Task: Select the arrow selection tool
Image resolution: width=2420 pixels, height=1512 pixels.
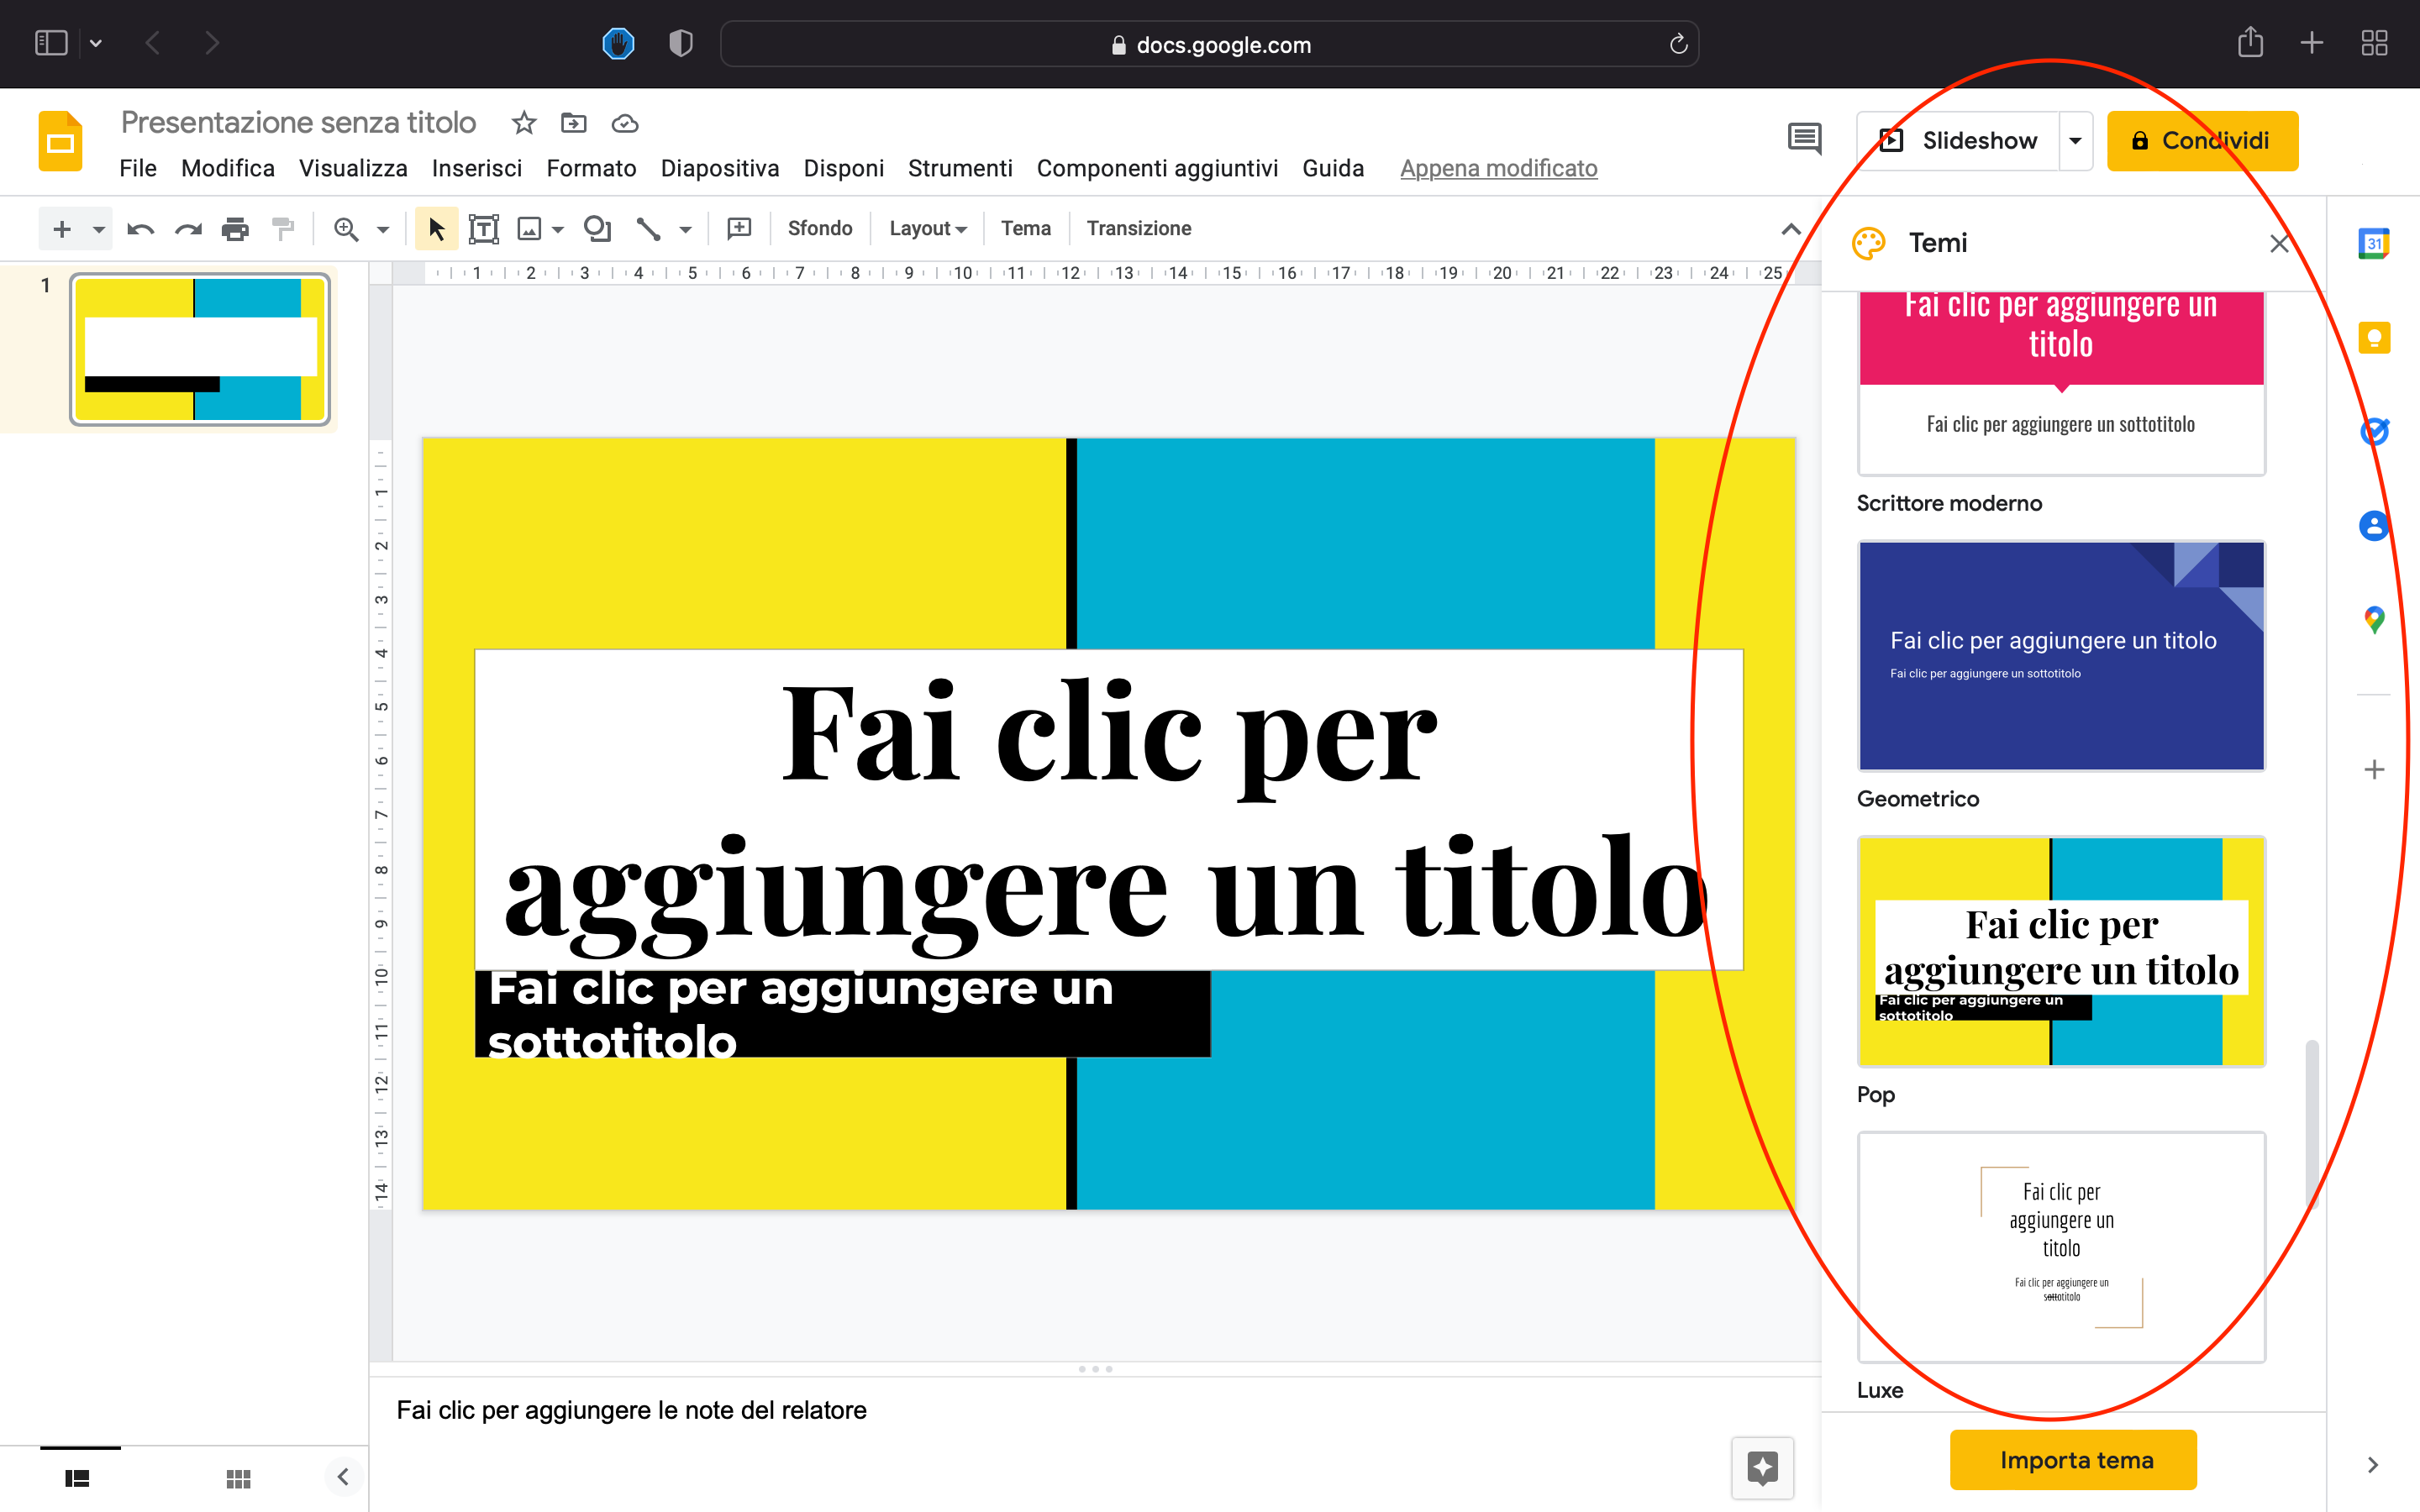Action: 435,228
